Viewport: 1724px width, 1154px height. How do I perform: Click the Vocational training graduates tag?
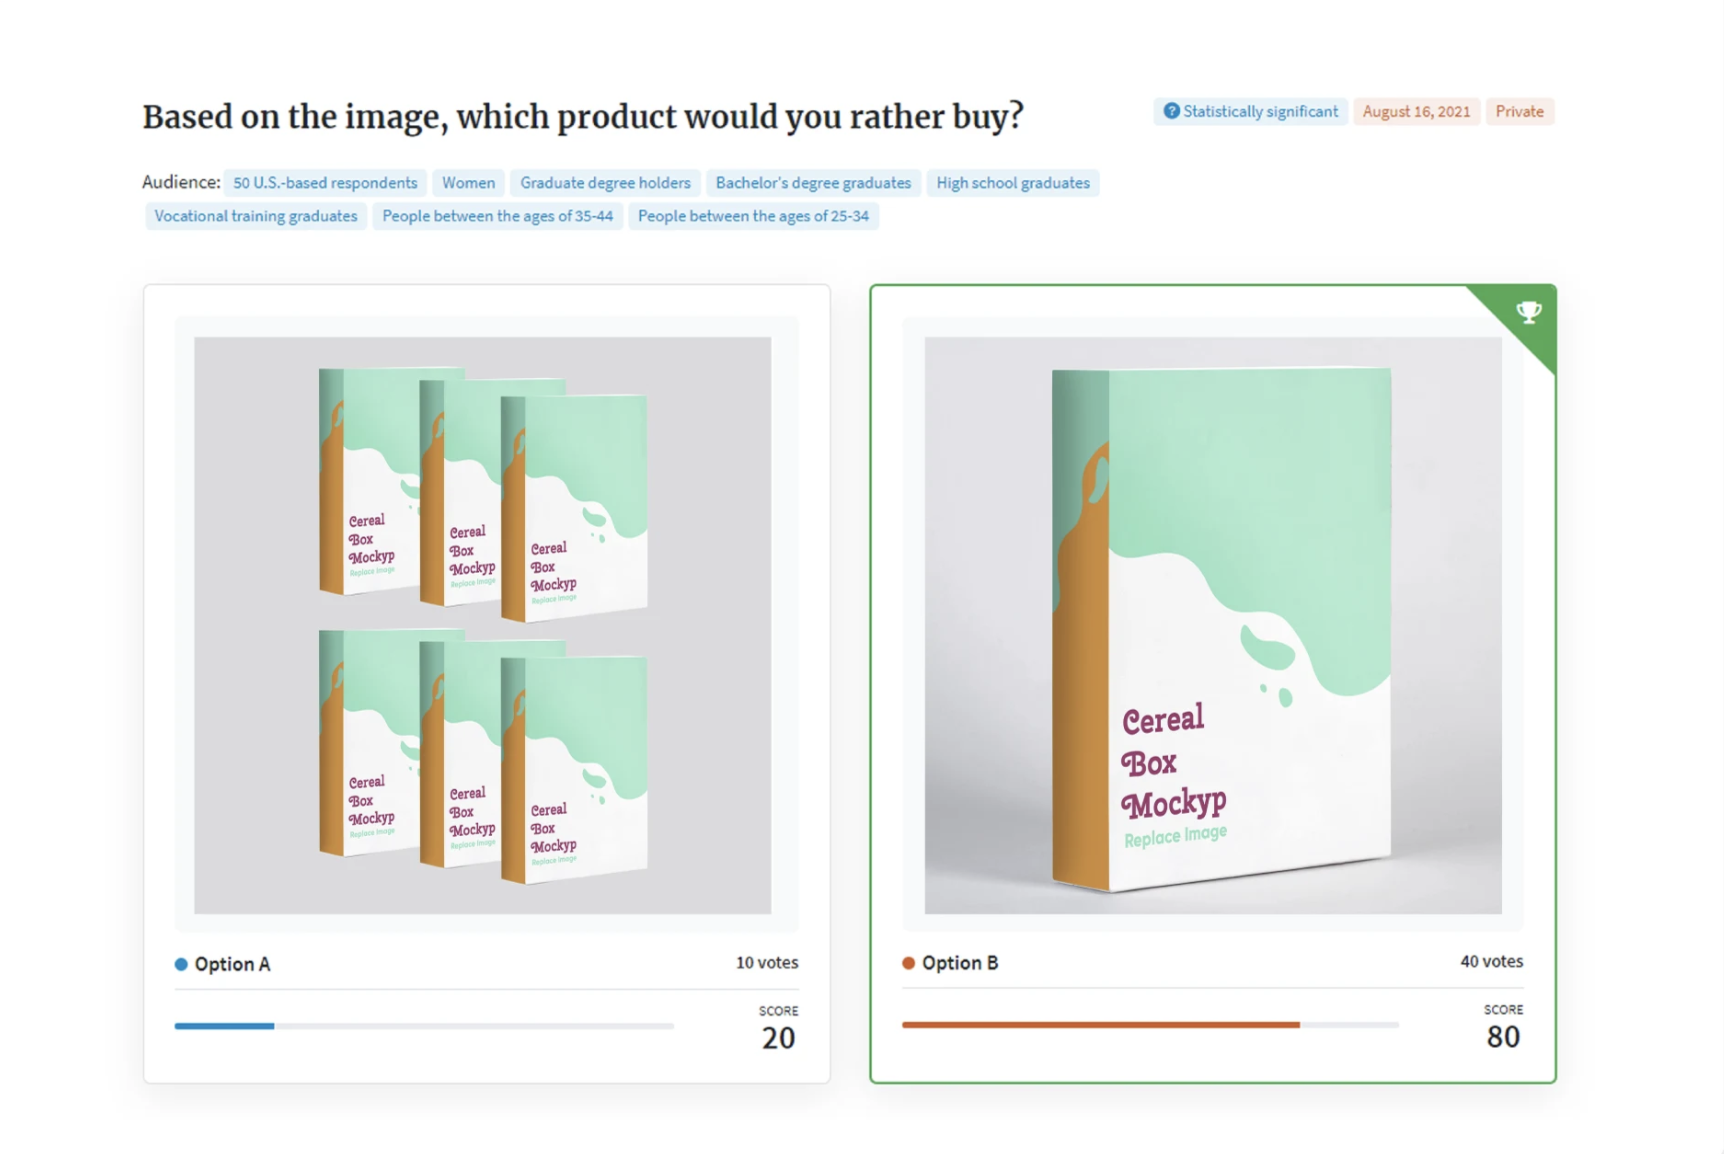255,216
